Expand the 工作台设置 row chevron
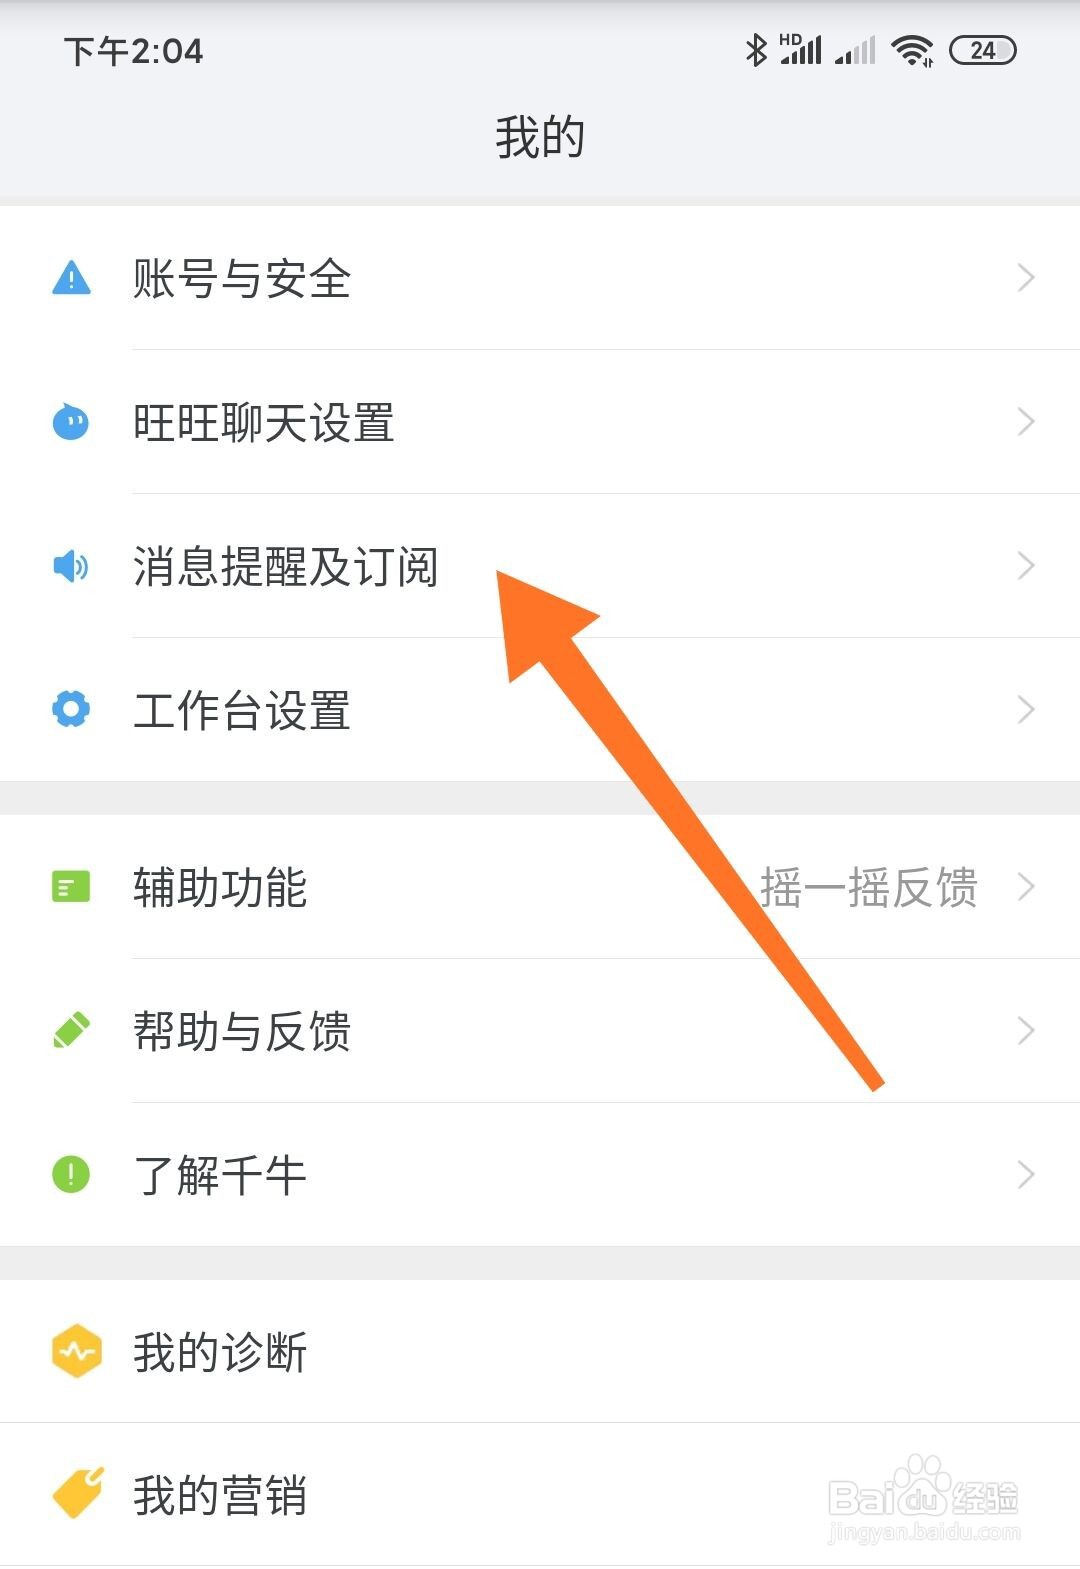The width and height of the screenshot is (1080, 1569). pyautogui.click(x=1026, y=710)
